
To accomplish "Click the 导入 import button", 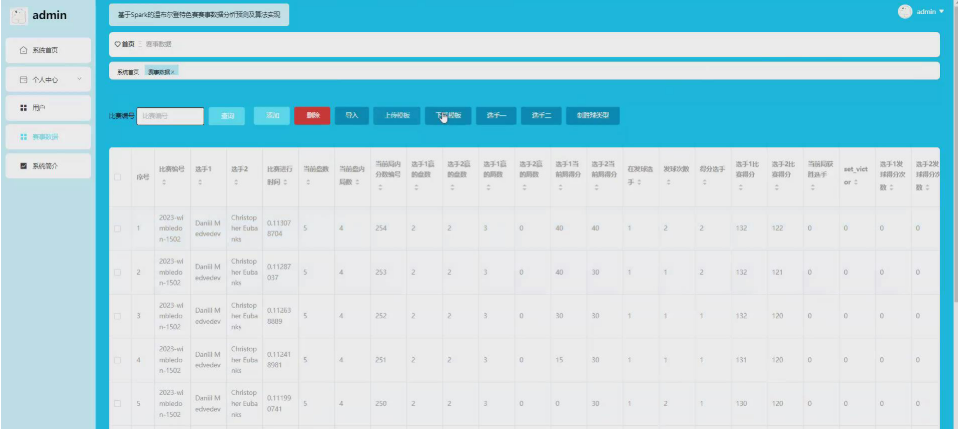I will pyautogui.click(x=351, y=116).
